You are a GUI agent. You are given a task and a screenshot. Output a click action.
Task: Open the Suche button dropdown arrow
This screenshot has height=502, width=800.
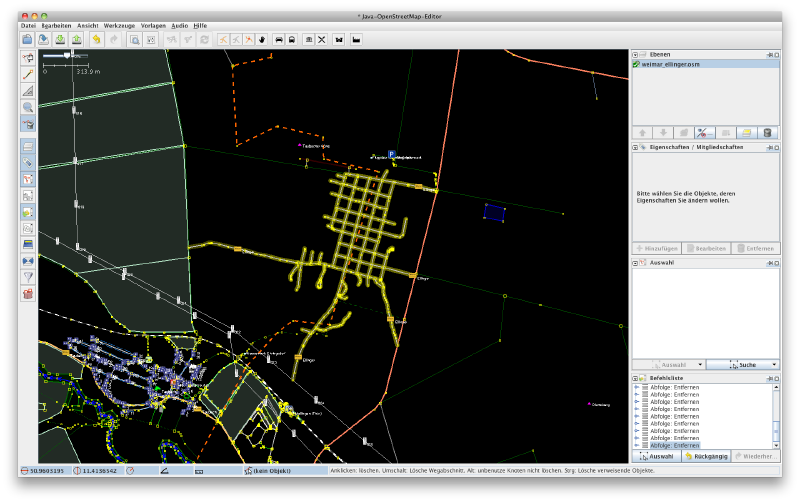(773, 366)
